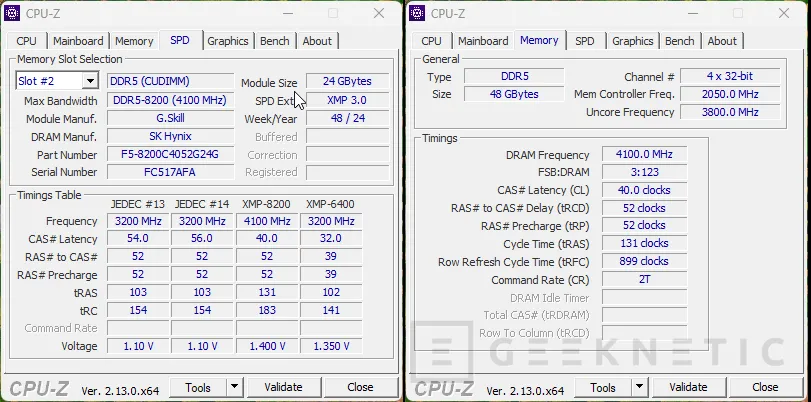Click CPU-Z app icon in right window title bar
The width and height of the screenshot is (811, 402).
[x=417, y=13]
